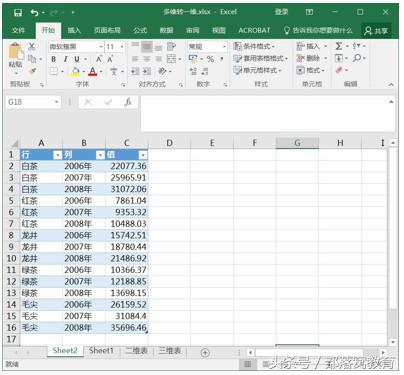This screenshot has height=375, width=404.
Task: Open the Fill down tool
Action: point(339,58)
